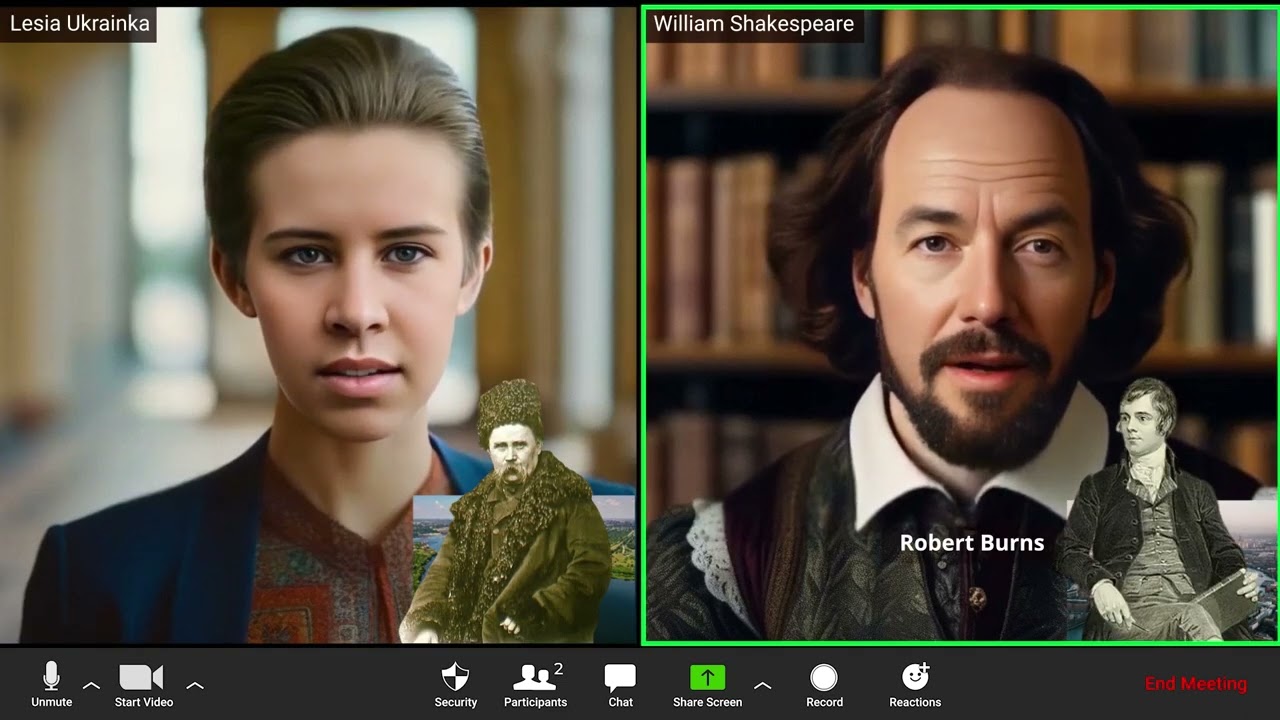Unmute the microphone
The width and height of the screenshot is (1280, 720).
tap(51, 684)
